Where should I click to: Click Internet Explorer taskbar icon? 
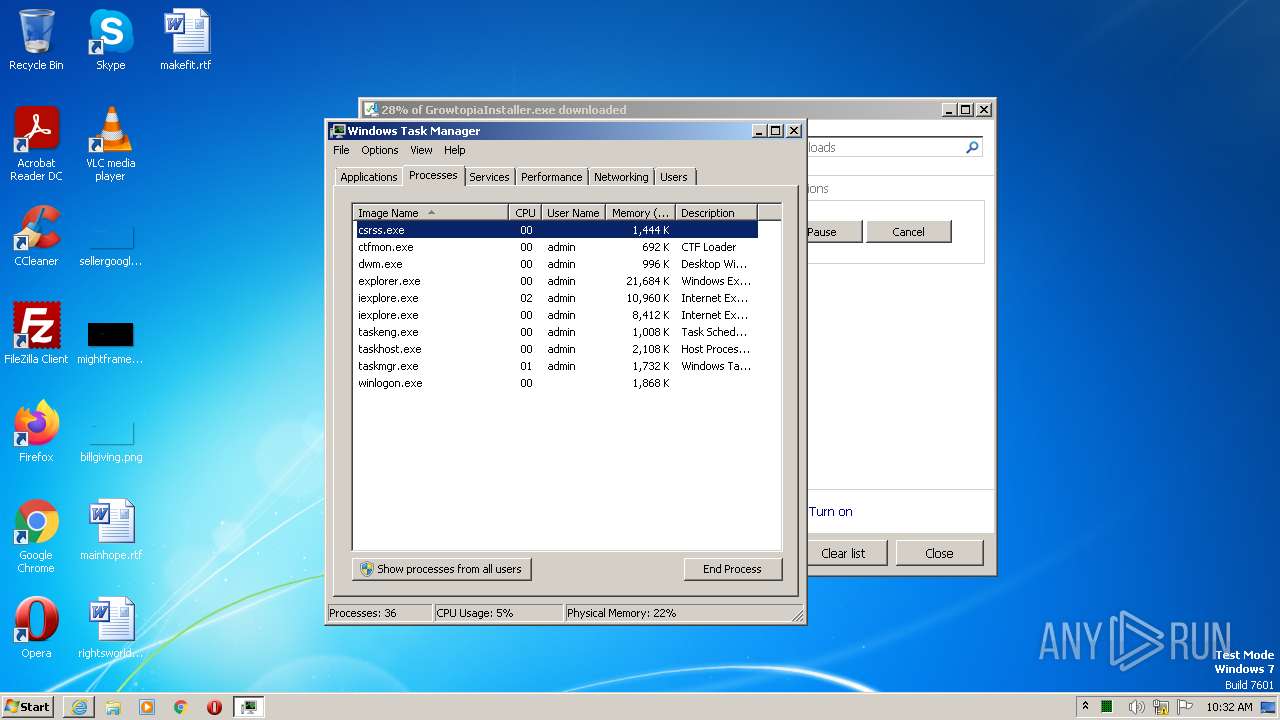pos(79,707)
